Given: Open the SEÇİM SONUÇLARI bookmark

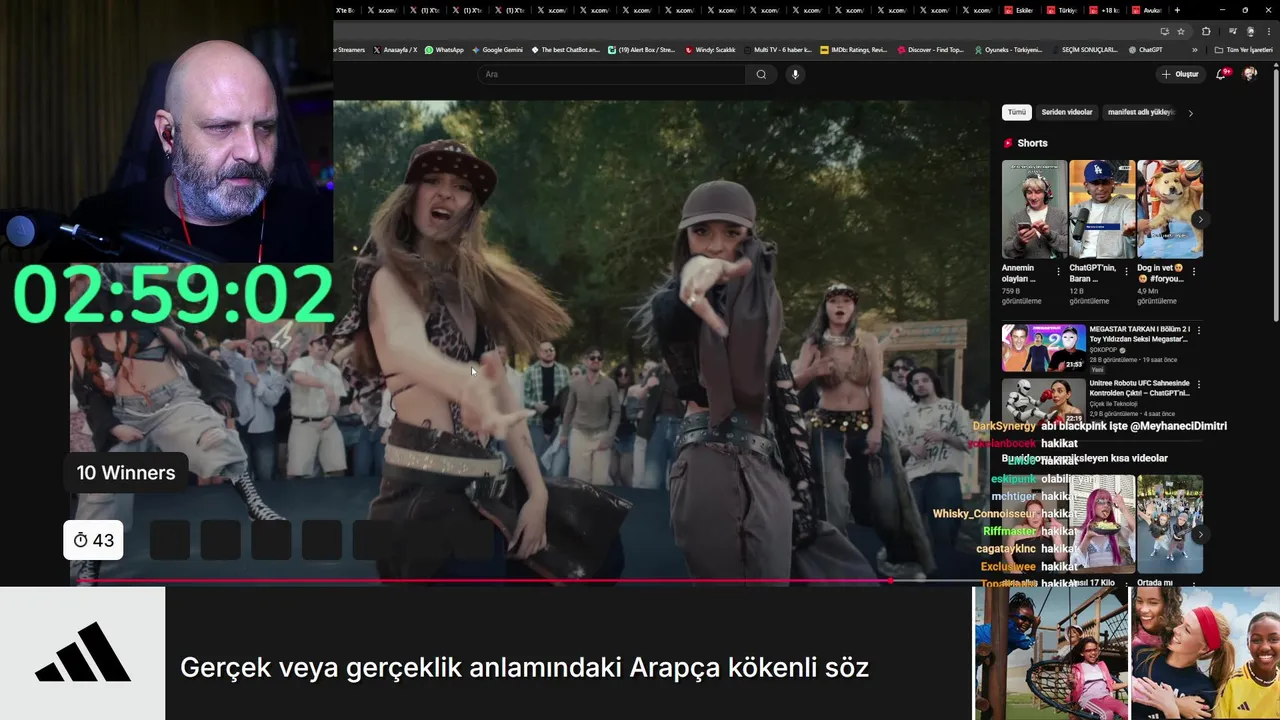Looking at the screenshot, I should [1085, 49].
